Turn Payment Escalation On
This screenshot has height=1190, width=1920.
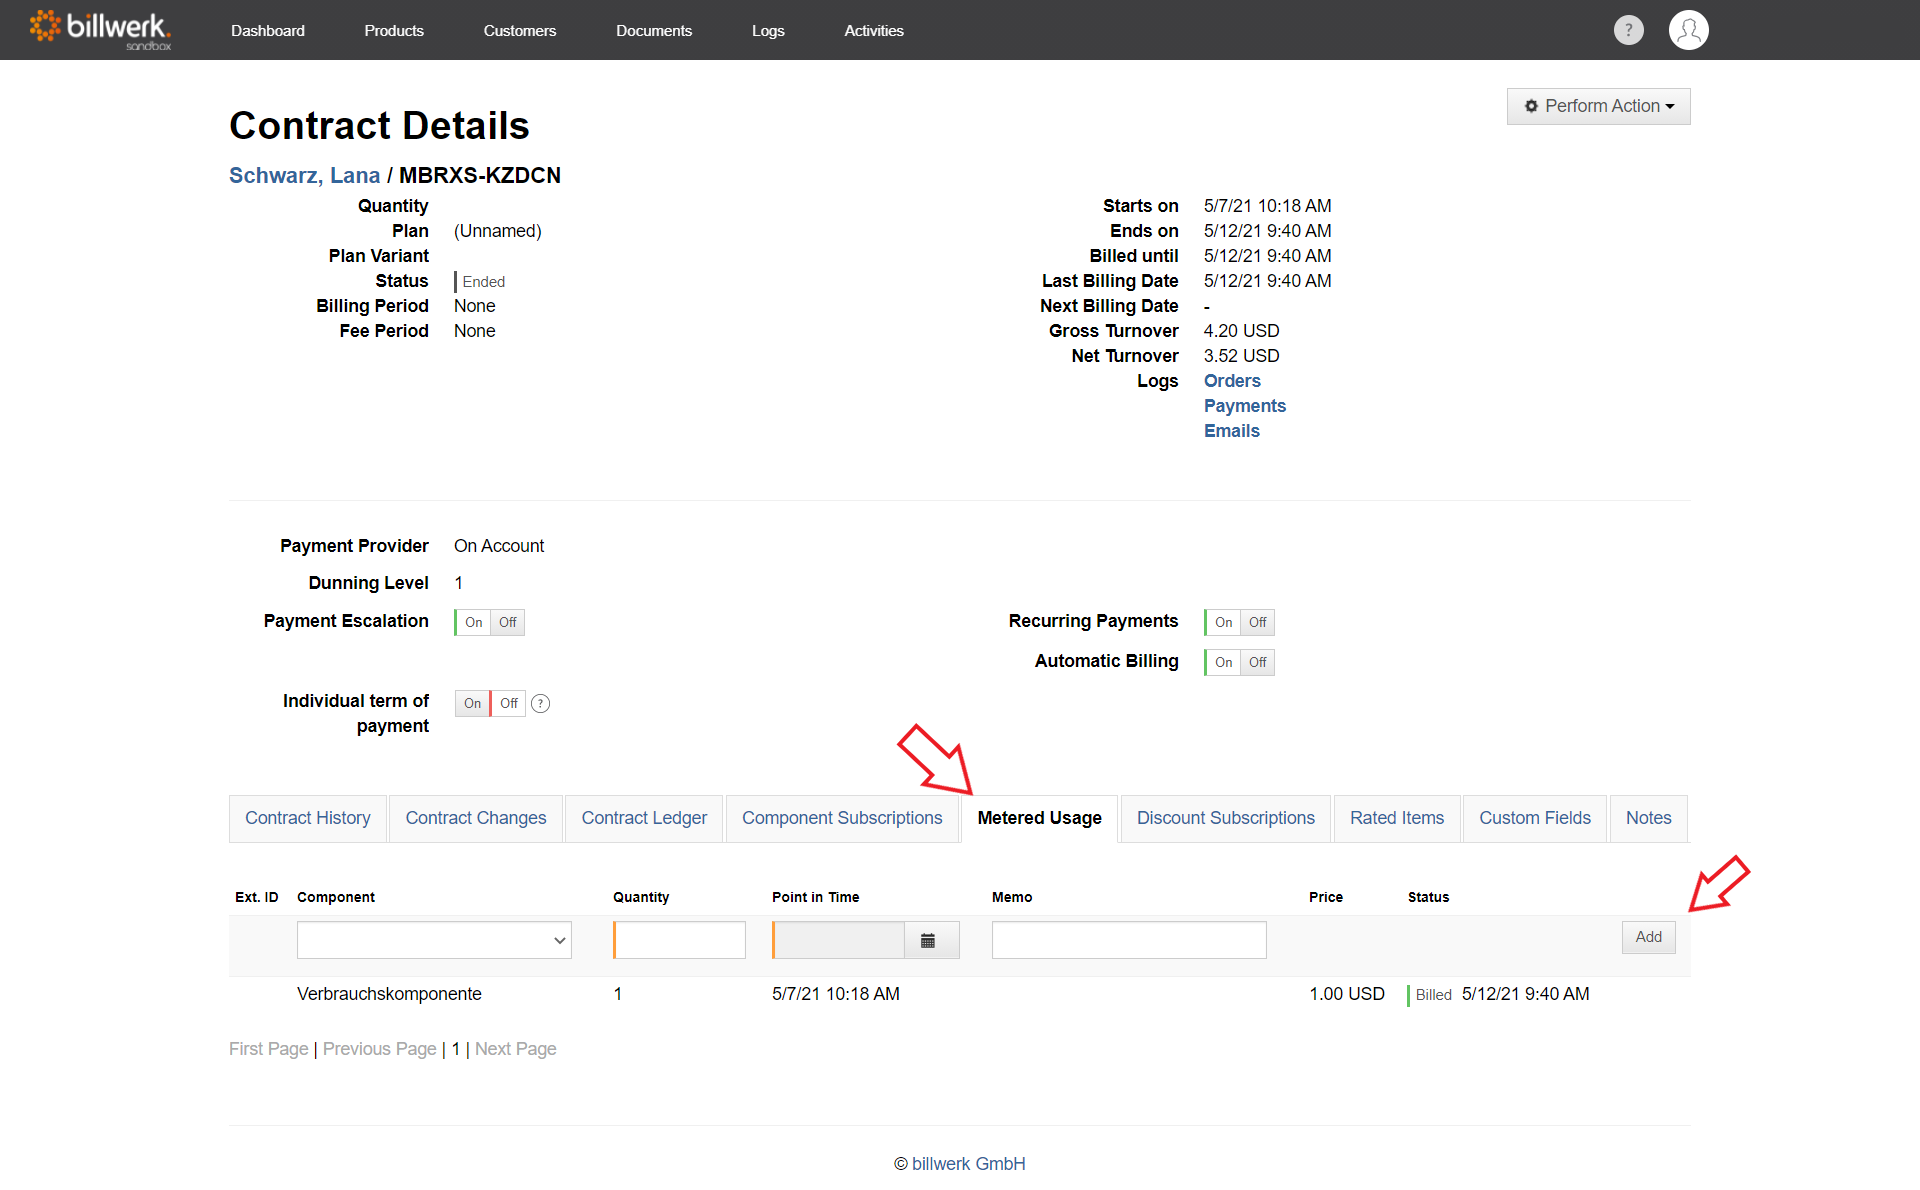coord(473,622)
